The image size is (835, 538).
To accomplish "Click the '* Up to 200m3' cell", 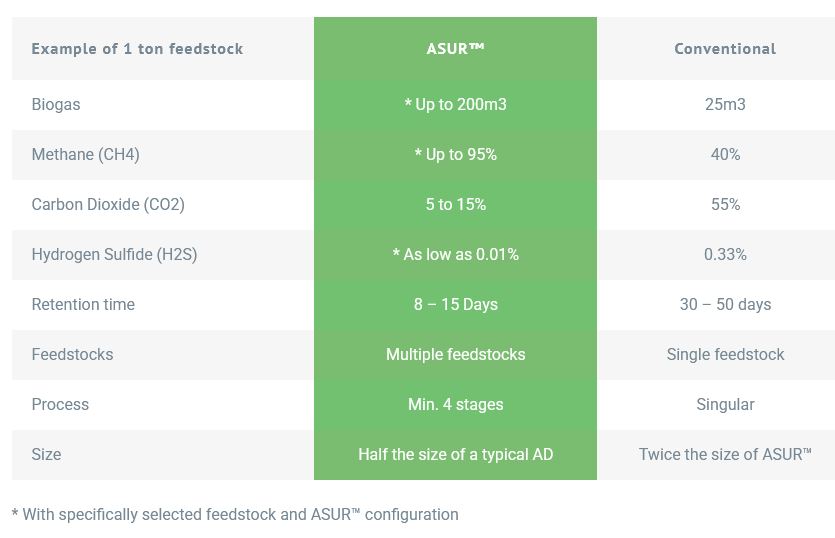I will (455, 104).
